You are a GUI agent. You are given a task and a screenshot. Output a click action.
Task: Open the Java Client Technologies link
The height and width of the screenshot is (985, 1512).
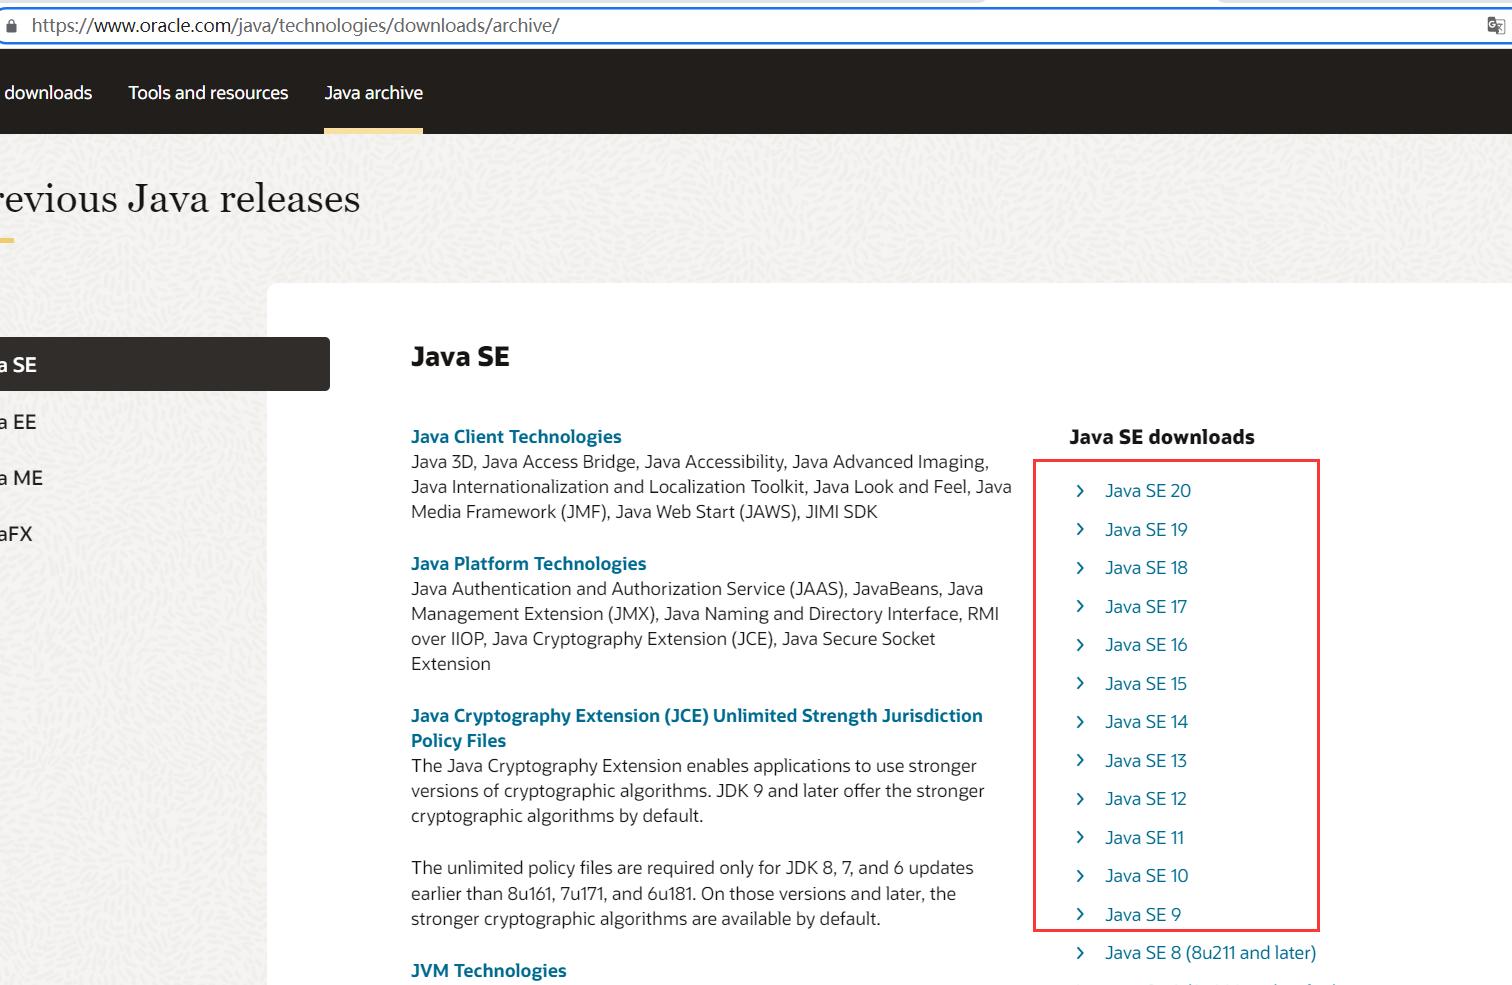516,437
